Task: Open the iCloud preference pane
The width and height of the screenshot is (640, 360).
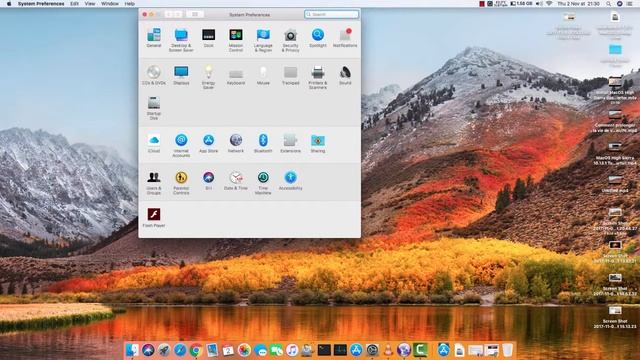Action: 154,143
